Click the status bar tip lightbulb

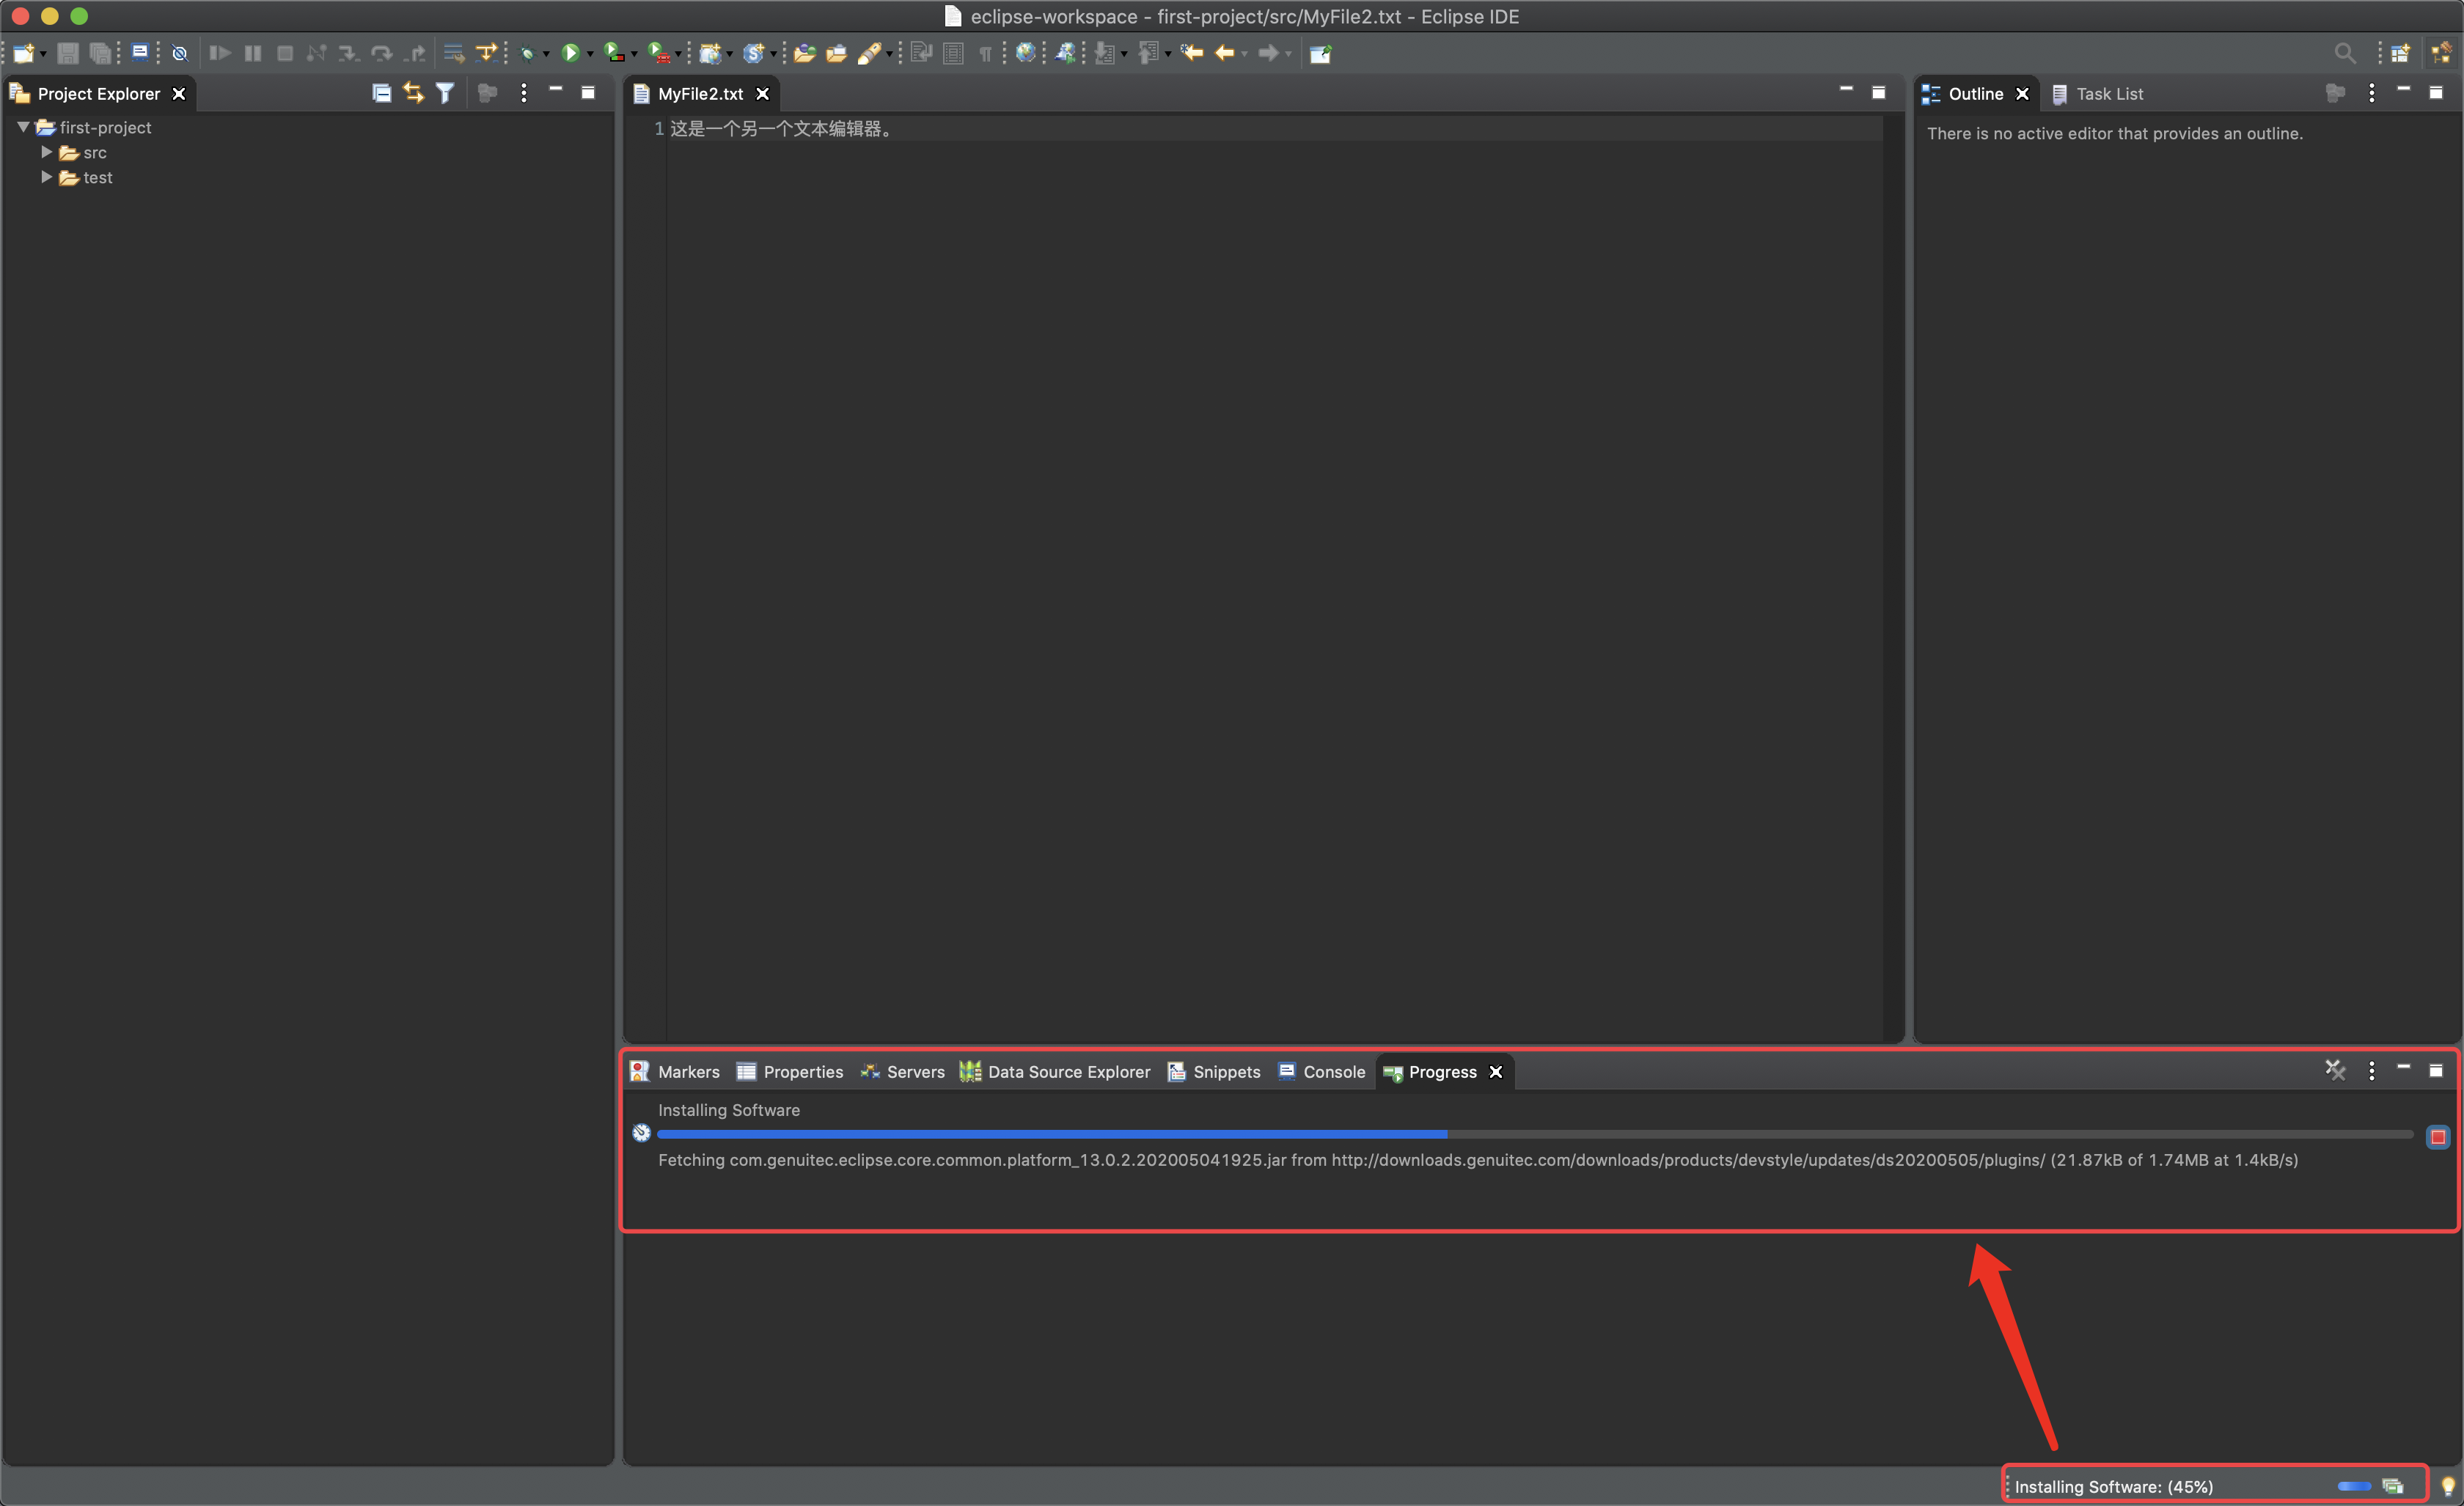(2448, 1486)
